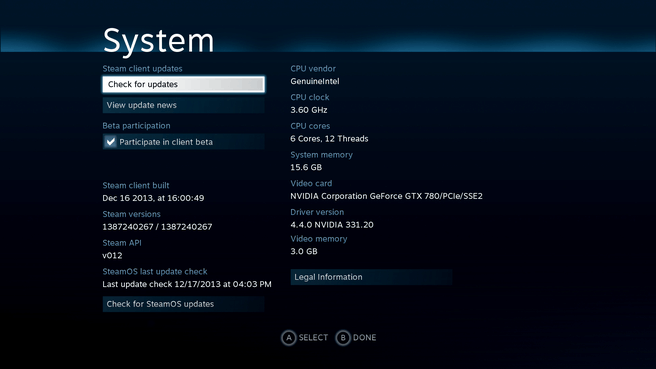Click the System page title

(159, 41)
